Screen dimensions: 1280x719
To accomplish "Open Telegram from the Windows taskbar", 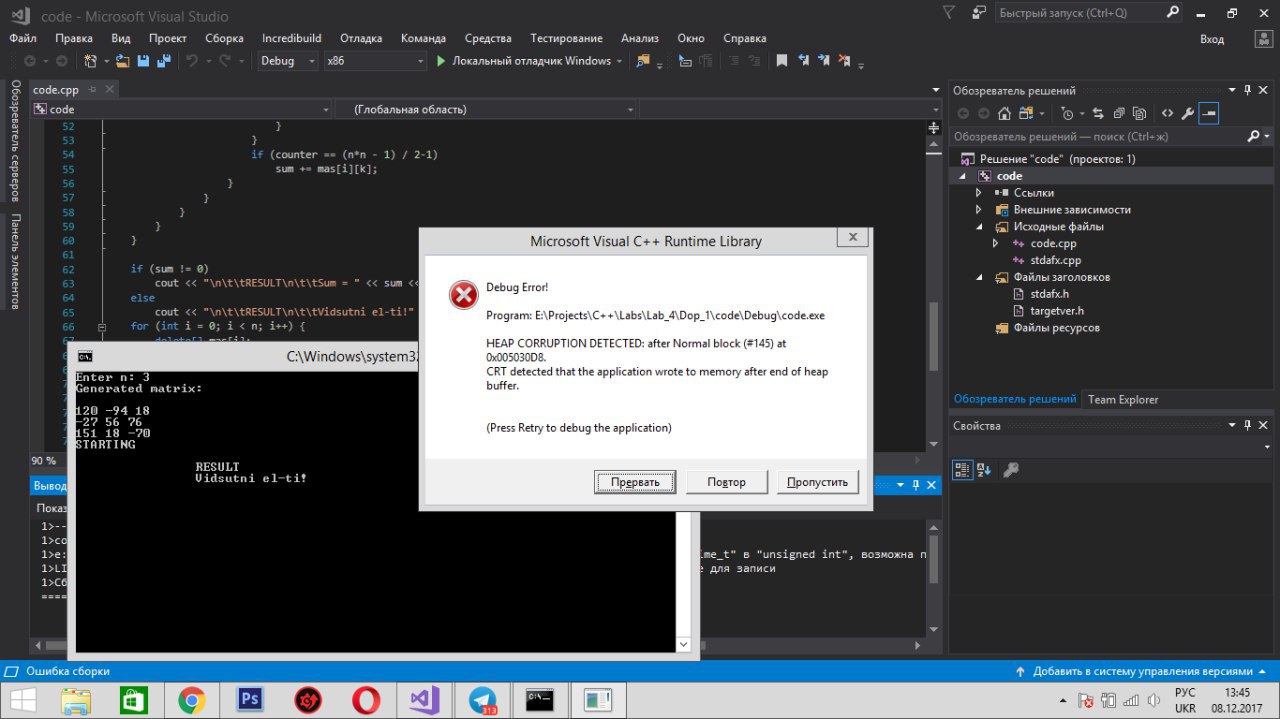I will point(483,699).
